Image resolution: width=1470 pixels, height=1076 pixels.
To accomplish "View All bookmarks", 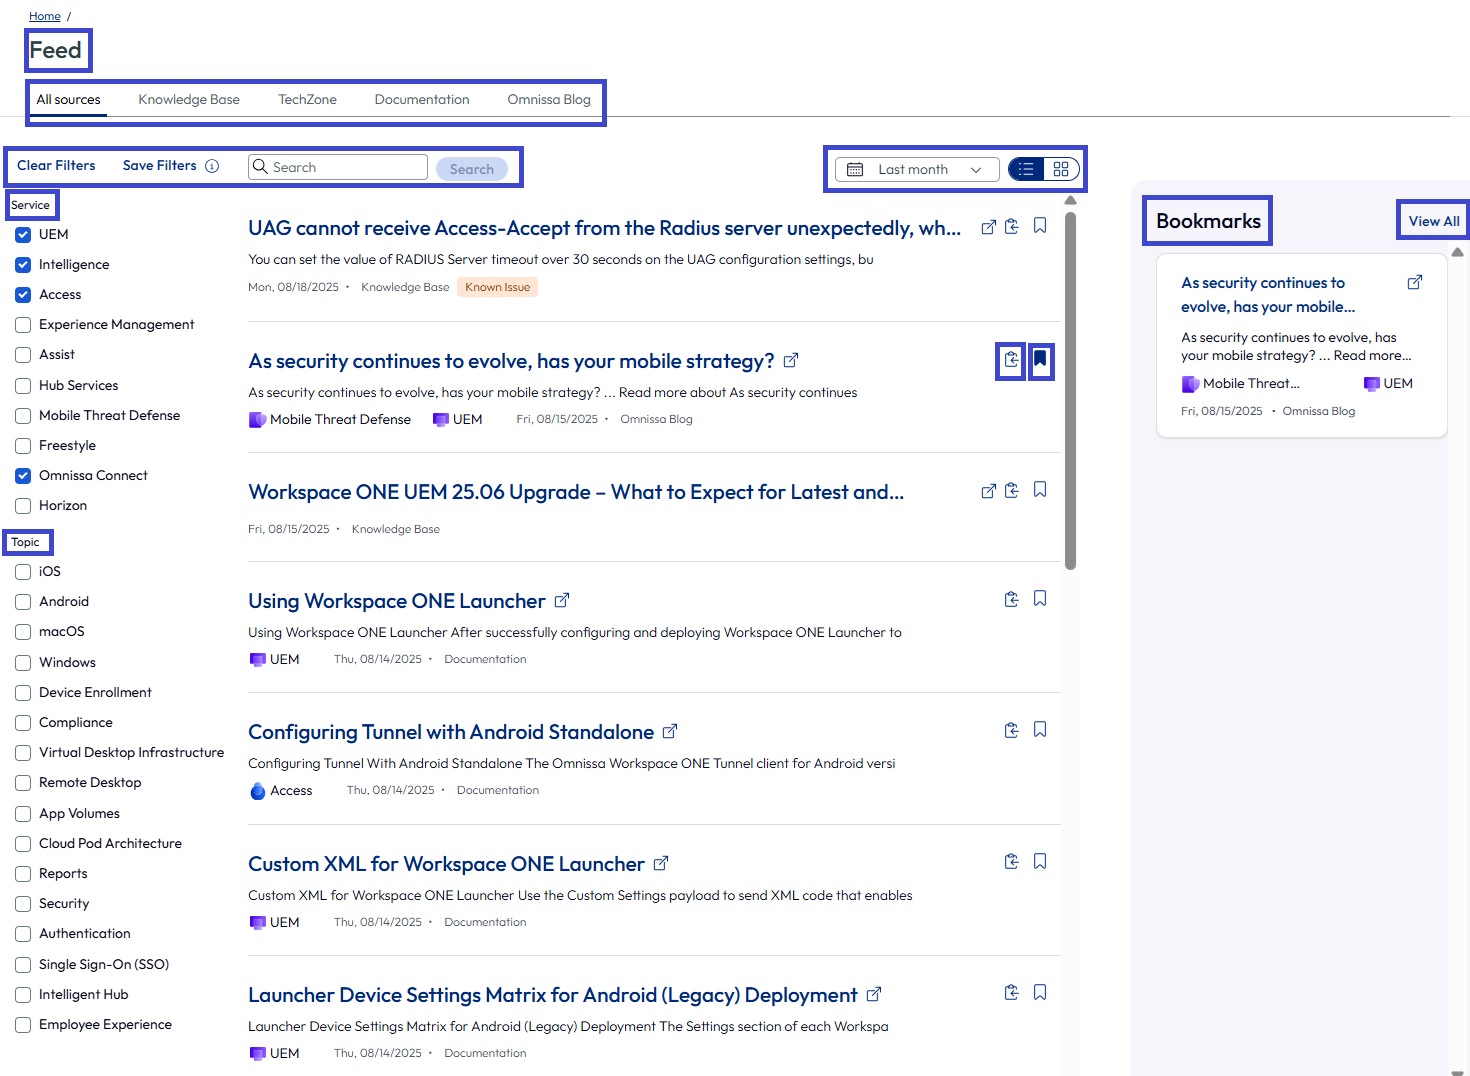I will pyautogui.click(x=1434, y=221).
